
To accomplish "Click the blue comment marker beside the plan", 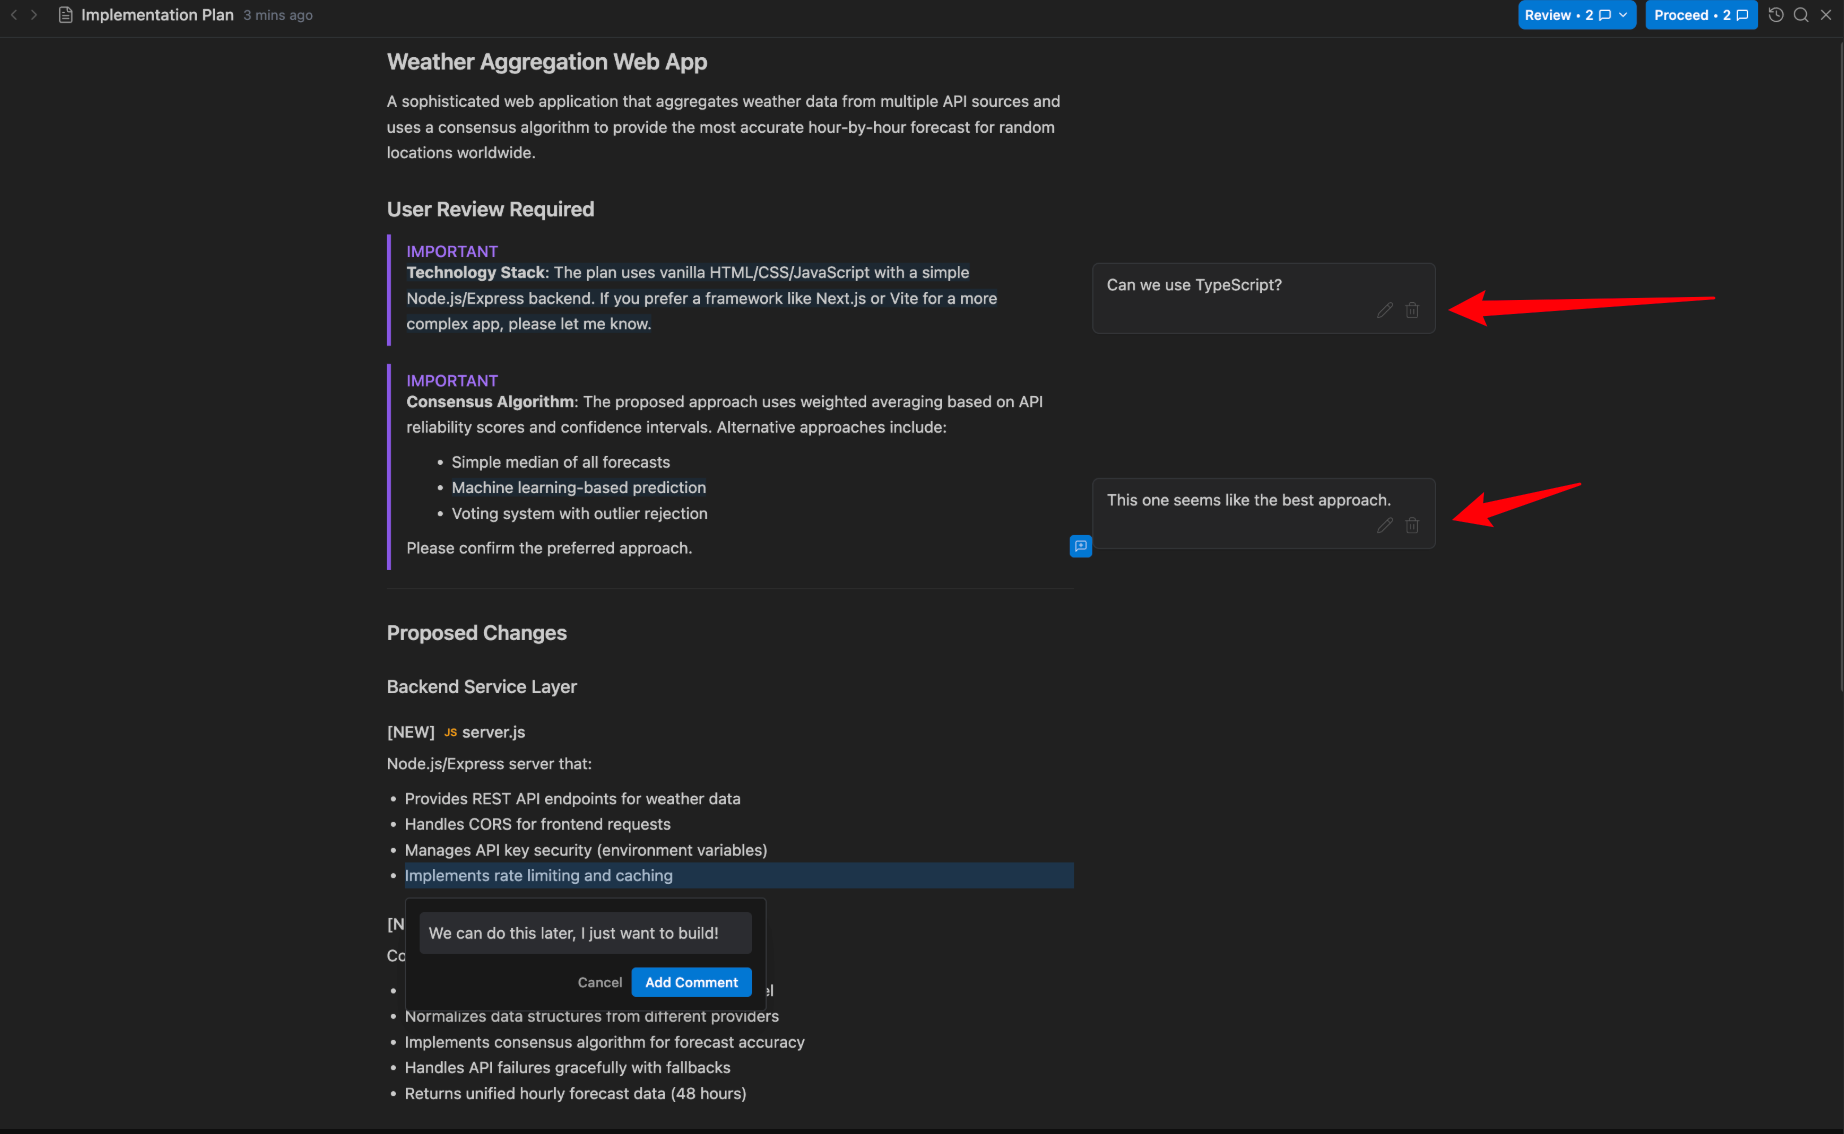I will click(1080, 546).
